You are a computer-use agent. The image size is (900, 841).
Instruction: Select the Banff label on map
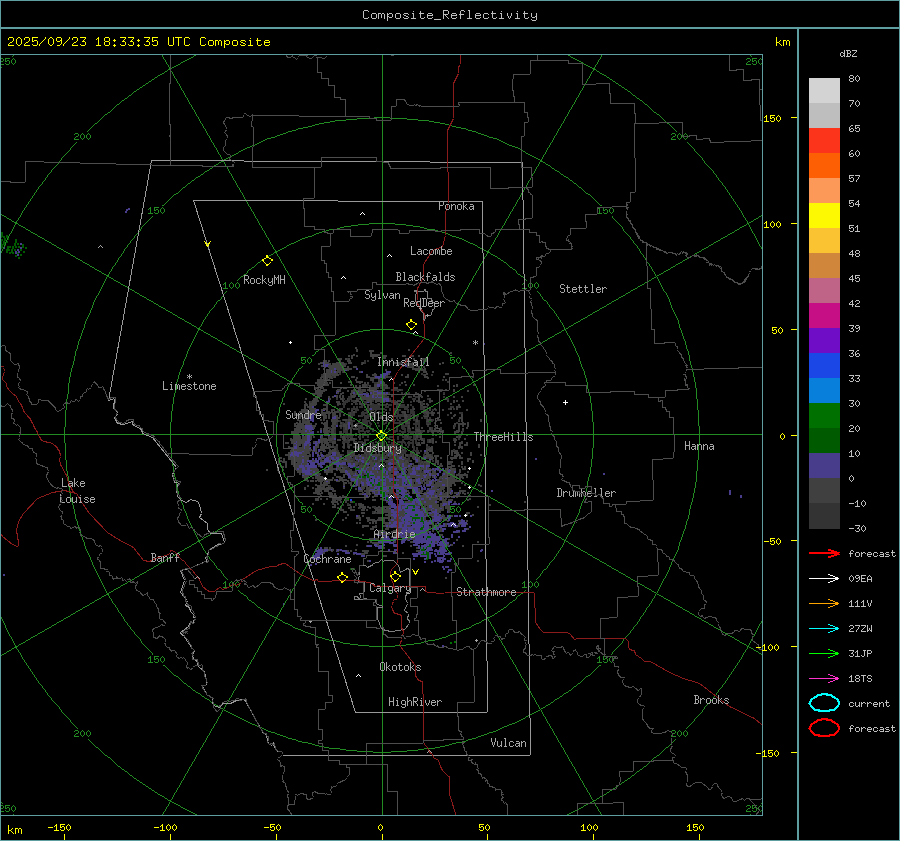point(165,558)
